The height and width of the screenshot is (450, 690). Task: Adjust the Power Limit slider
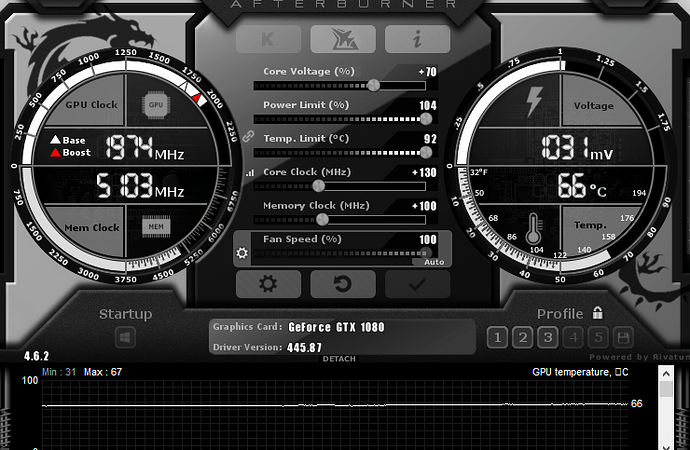[x=340, y=119]
